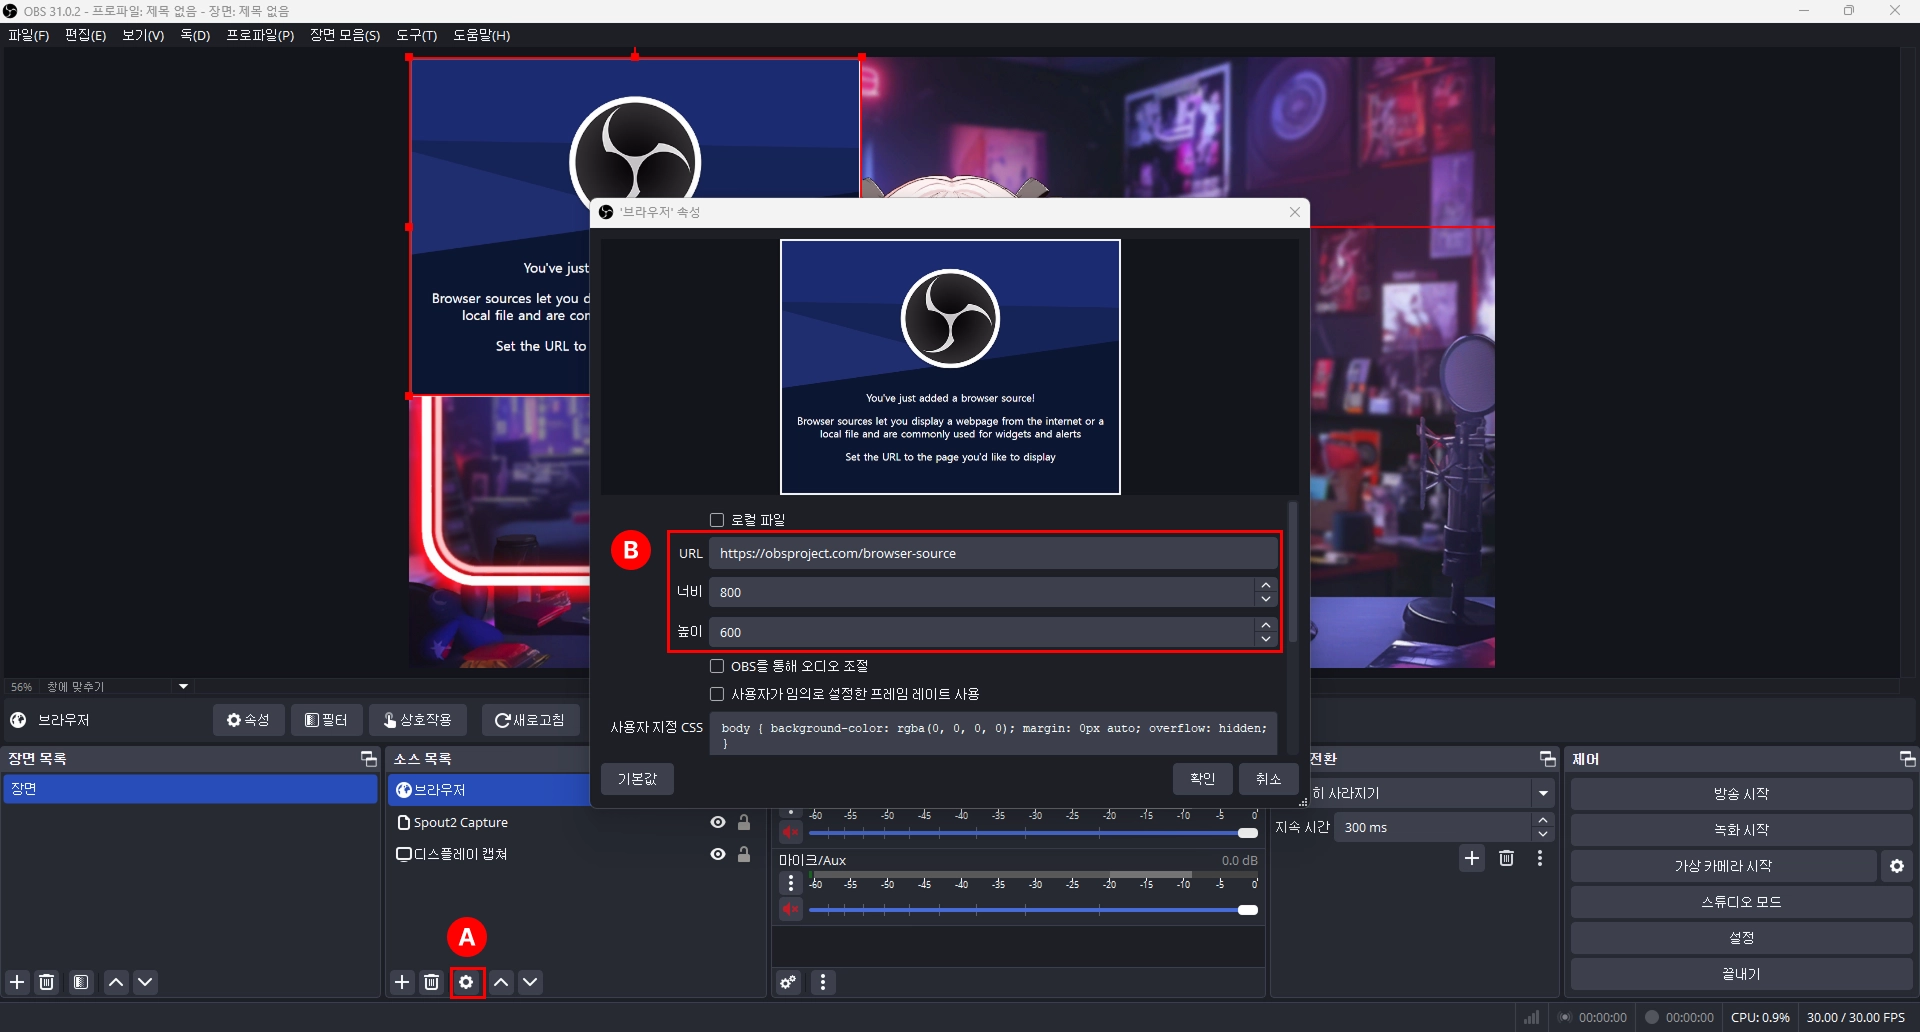This screenshot has height=1032, width=1920.
Task: Open source properties gear icon in sources panel
Action: coord(466,983)
